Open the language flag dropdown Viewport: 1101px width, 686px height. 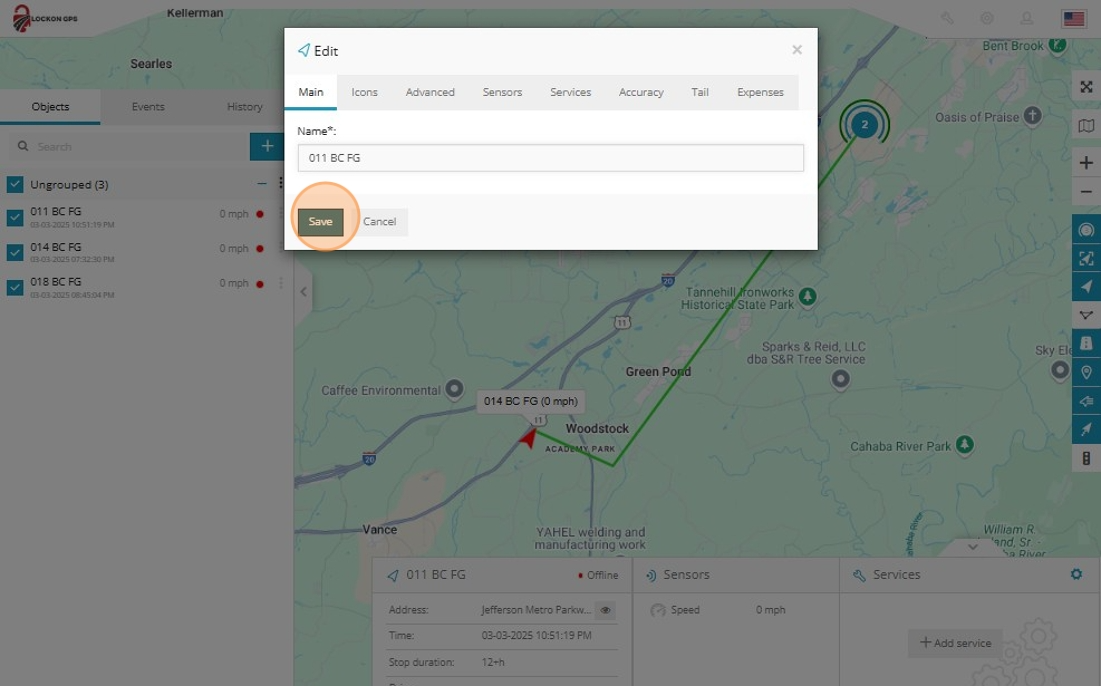1074,18
